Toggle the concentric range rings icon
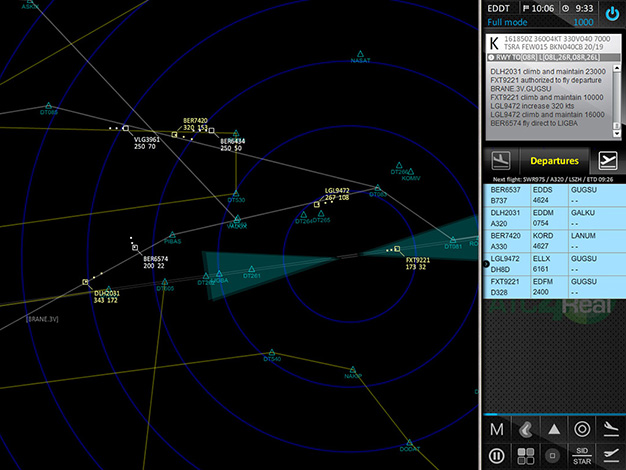The height and width of the screenshot is (470, 626). tap(581, 429)
